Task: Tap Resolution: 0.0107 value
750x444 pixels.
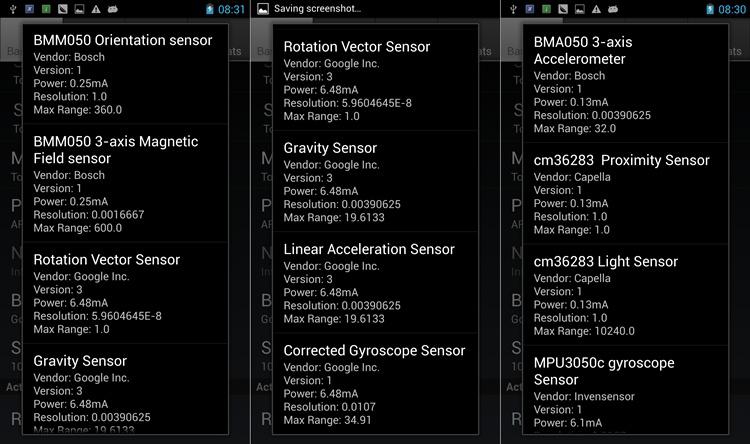Action: coord(330,407)
